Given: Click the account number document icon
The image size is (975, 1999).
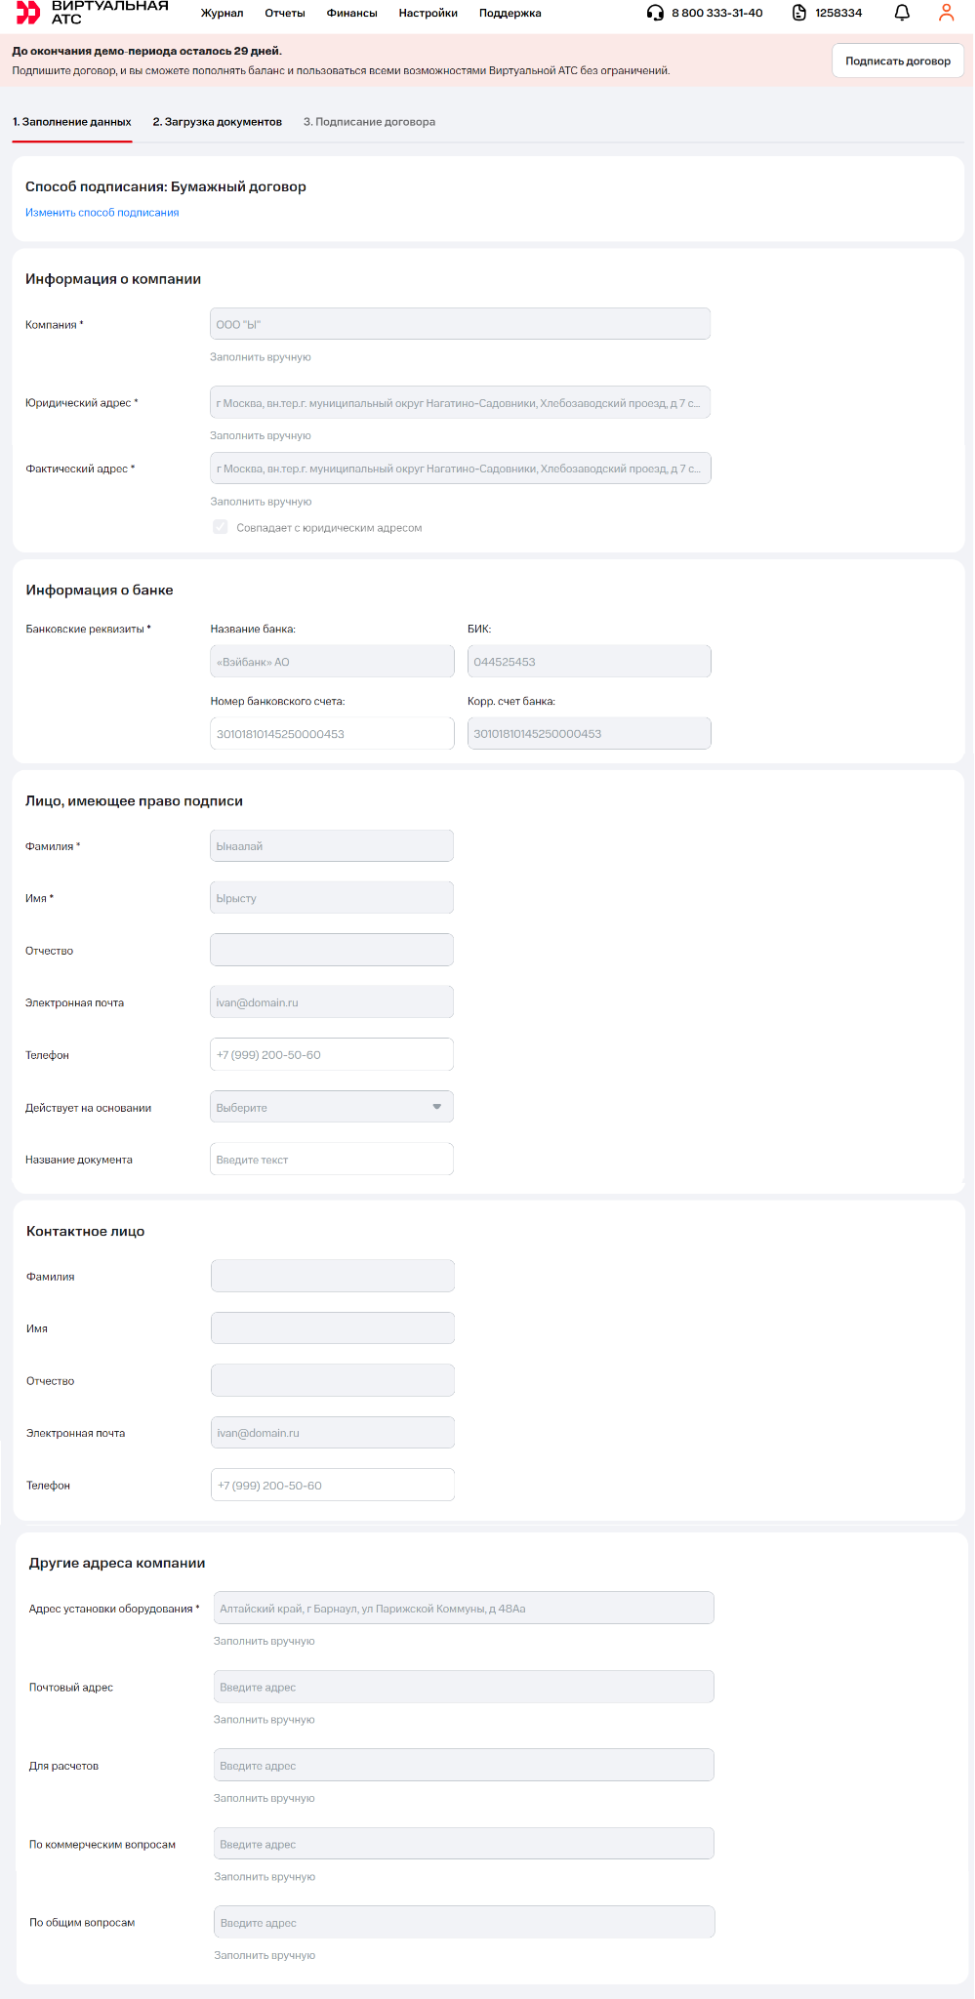Looking at the screenshot, I should 799,13.
